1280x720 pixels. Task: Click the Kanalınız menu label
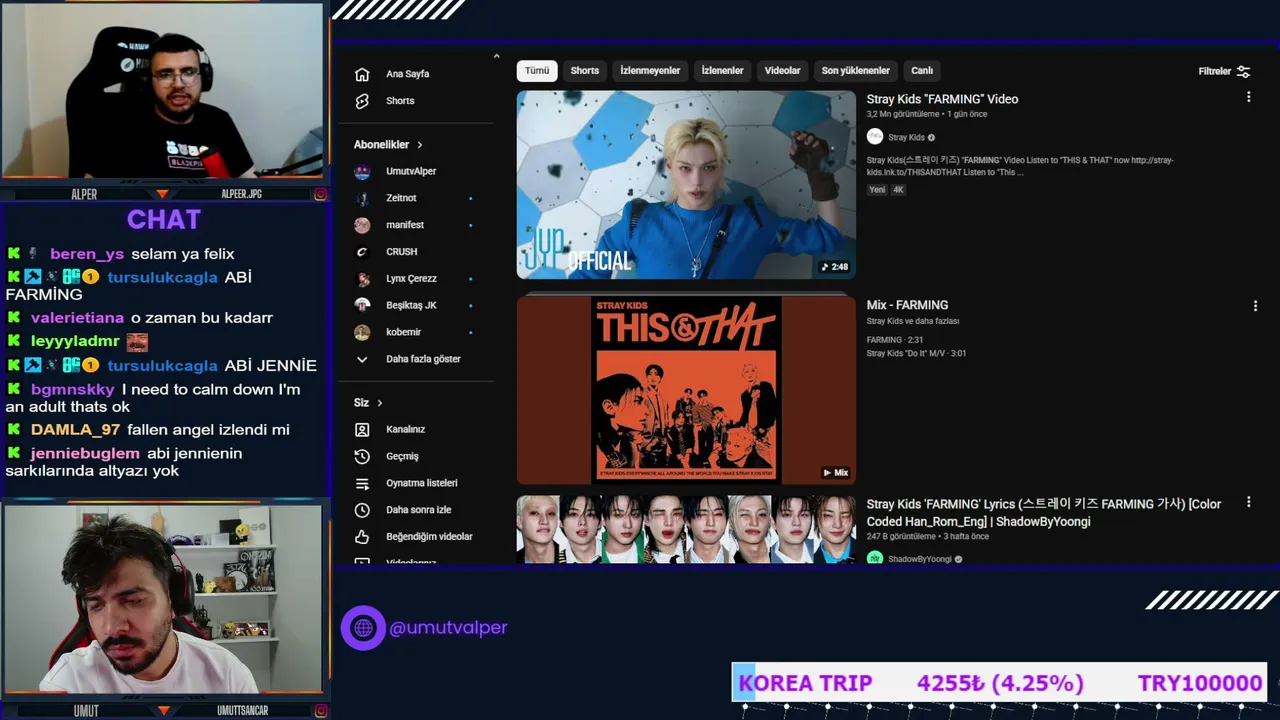406,429
